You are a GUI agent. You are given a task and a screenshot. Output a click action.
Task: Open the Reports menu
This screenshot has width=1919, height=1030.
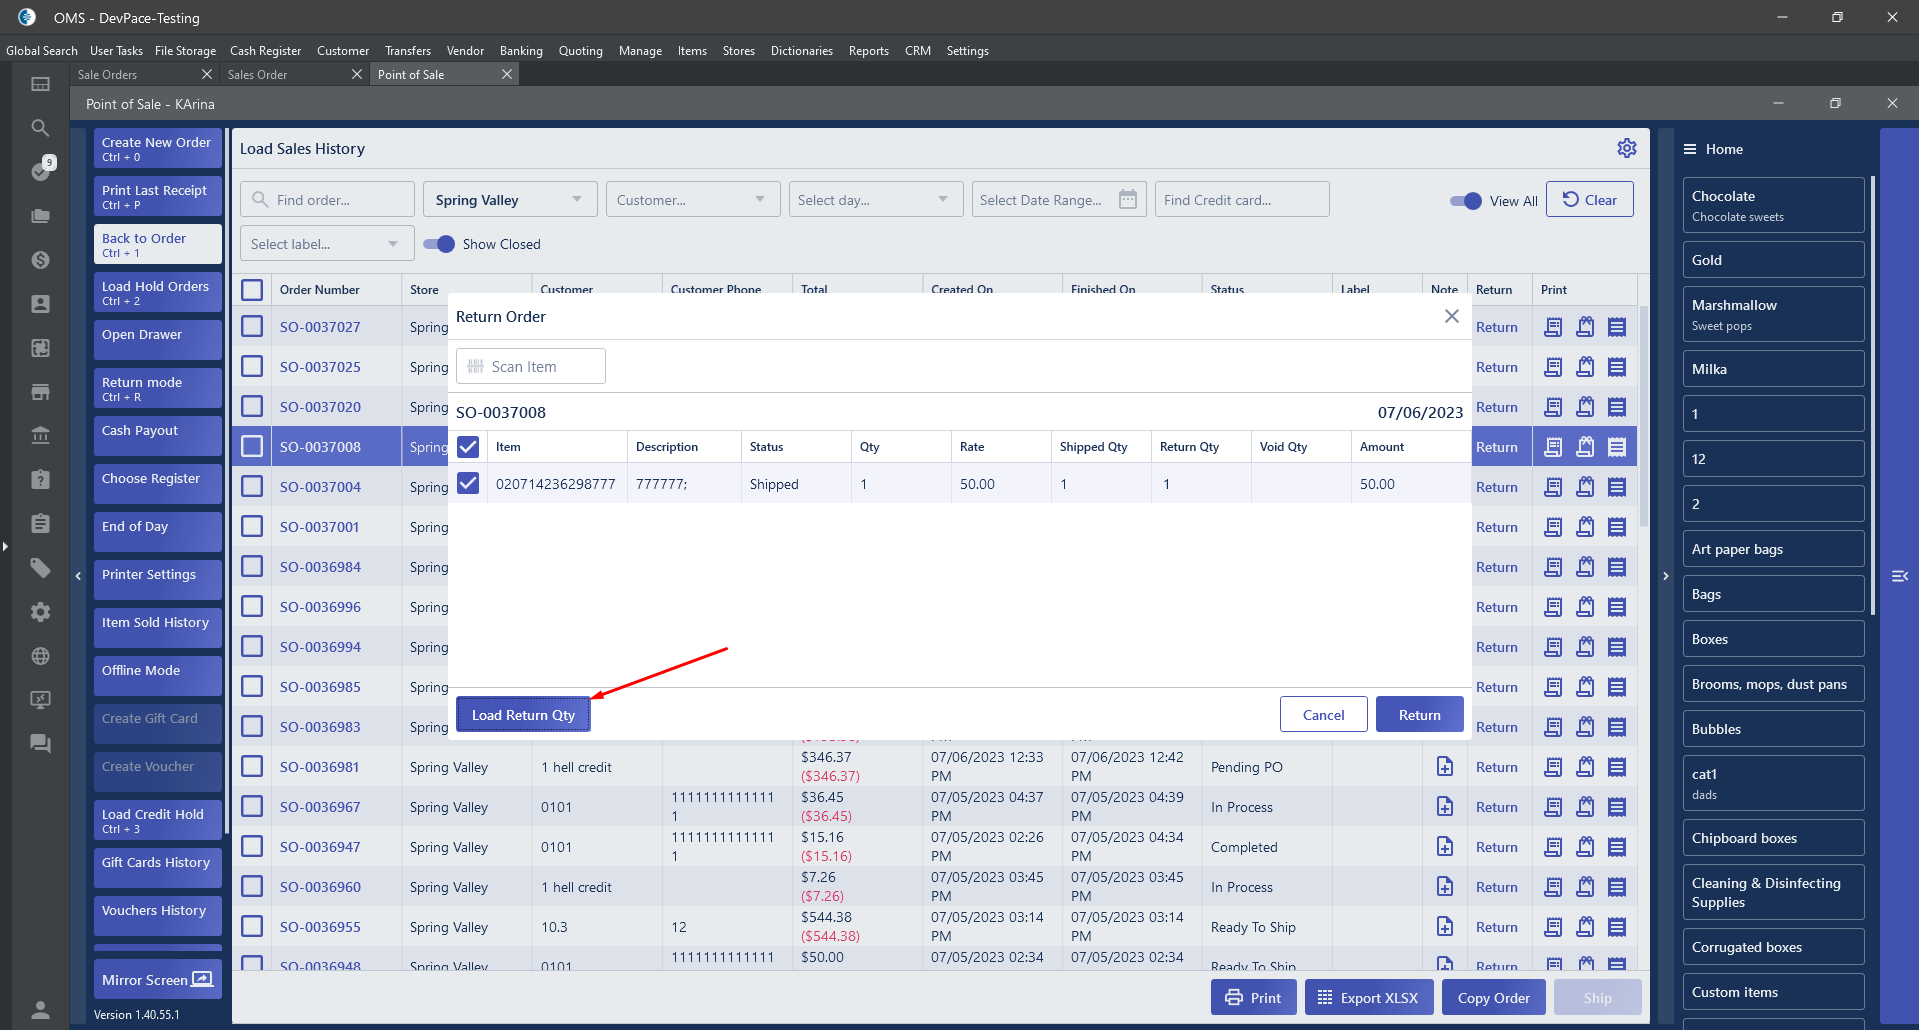pyautogui.click(x=868, y=51)
